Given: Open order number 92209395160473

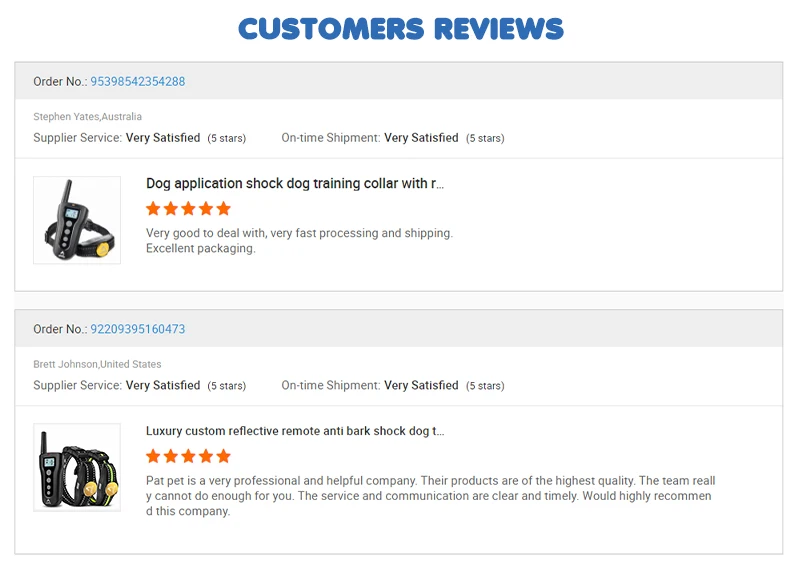Looking at the screenshot, I should [x=137, y=329].
